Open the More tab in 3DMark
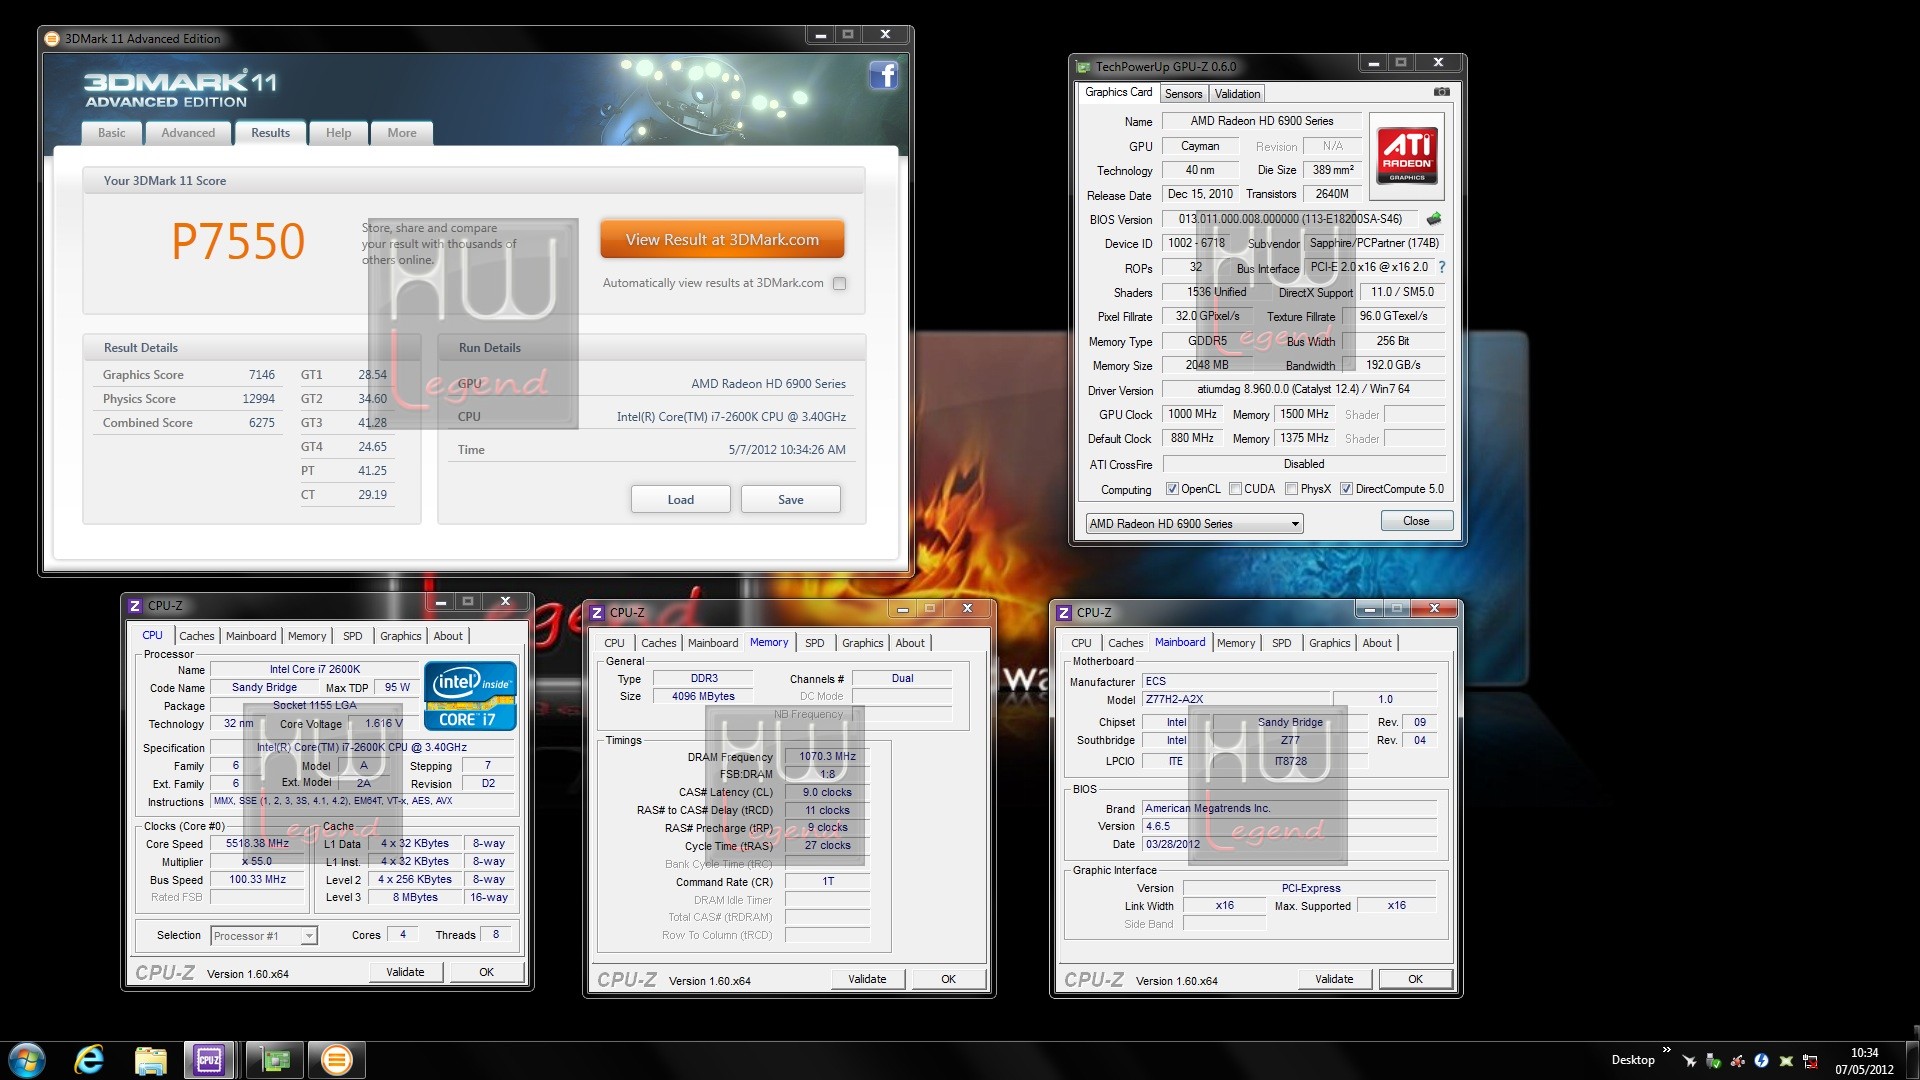Image resolution: width=1920 pixels, height=1080 pixels. 402,133
